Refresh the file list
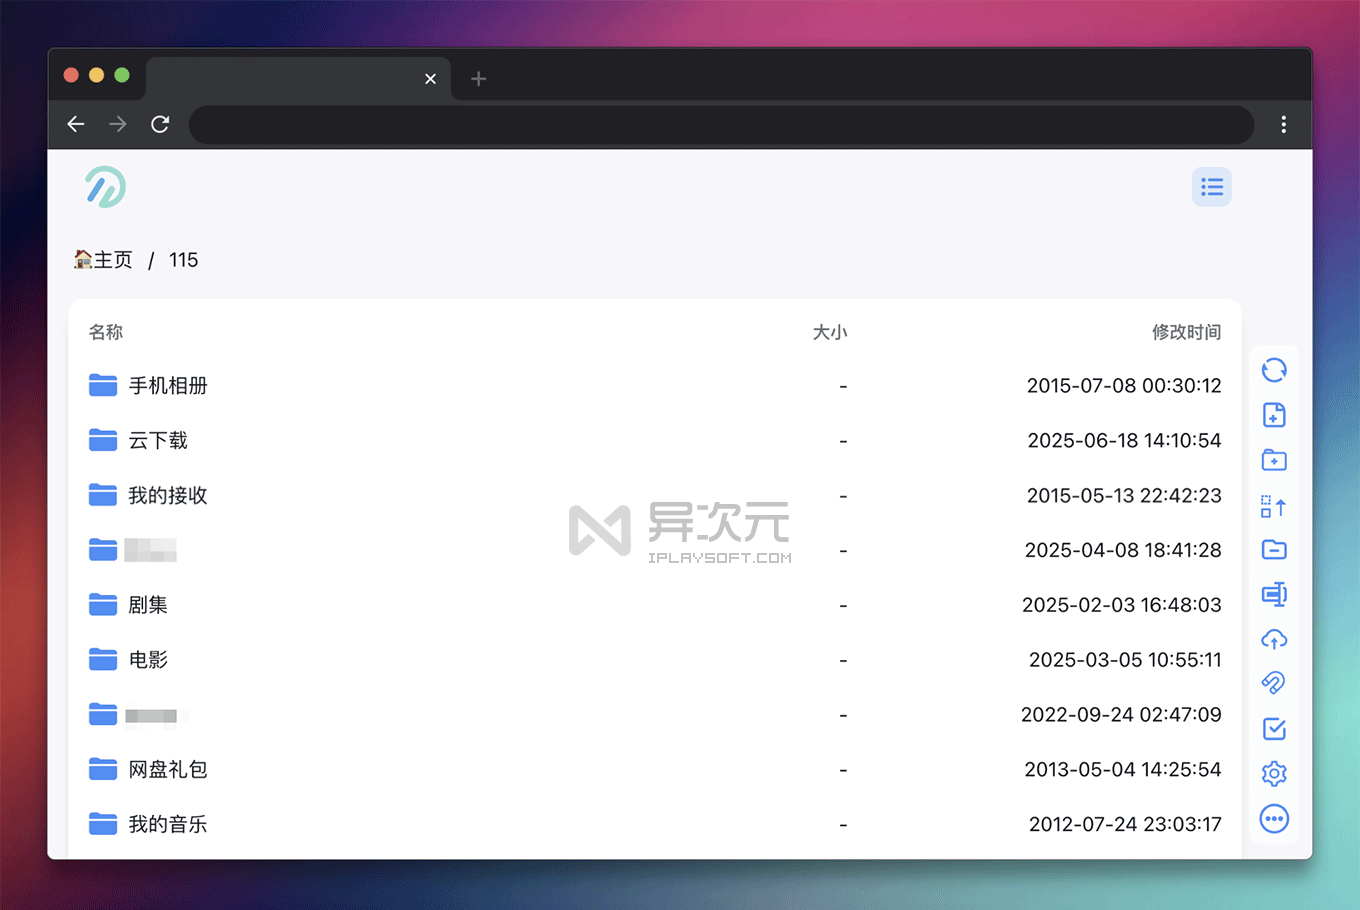The image size is (1360, 910). coord(1274,370)
